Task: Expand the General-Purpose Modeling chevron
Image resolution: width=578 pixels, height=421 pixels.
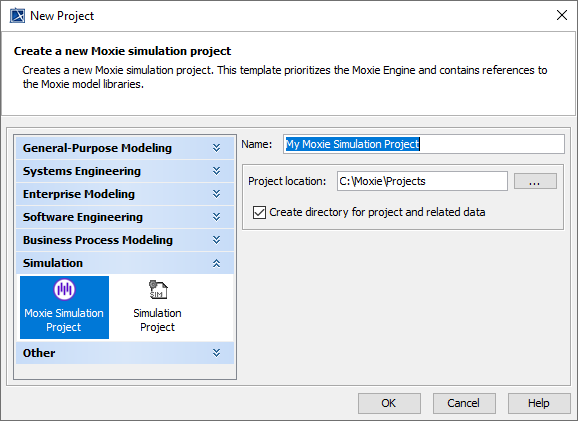Action: (216, 148)
